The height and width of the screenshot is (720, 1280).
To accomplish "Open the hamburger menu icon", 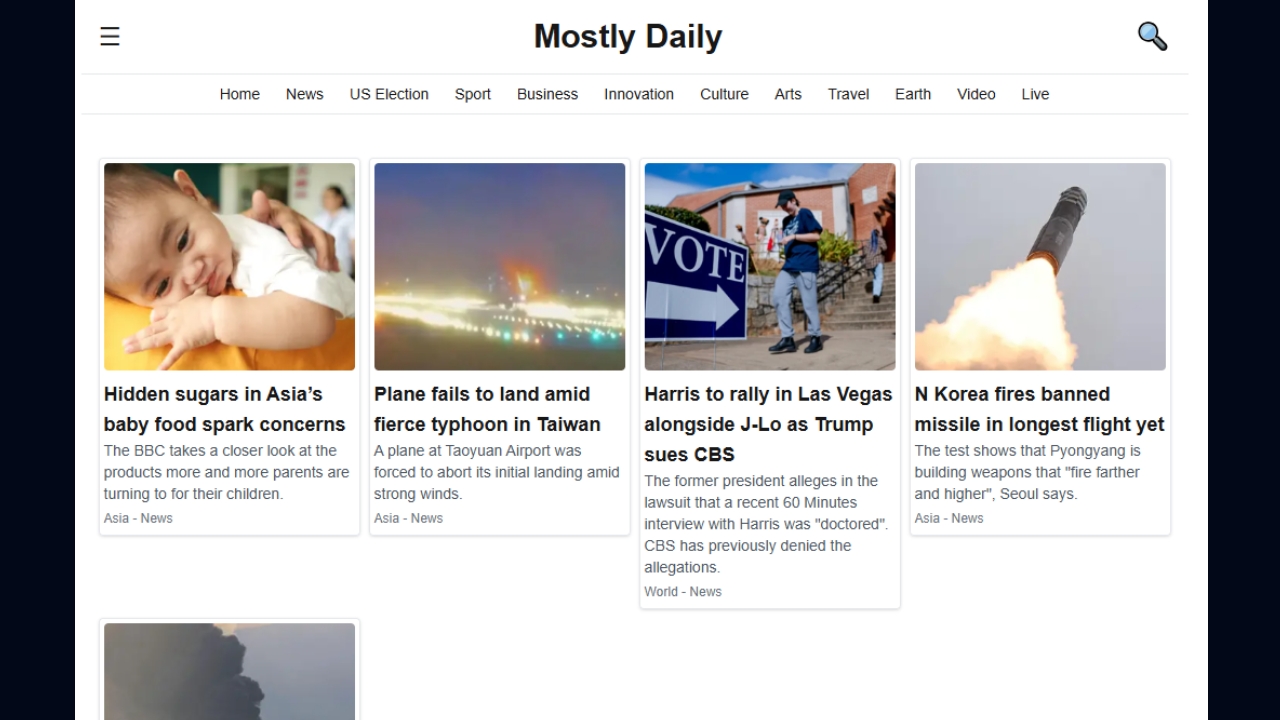I will click(x=110, y=37).
